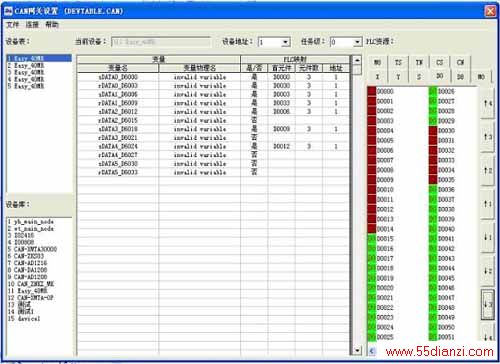Click the up-arrow 3 button
This screenshot has height=364, width=500.
point(487,137)
